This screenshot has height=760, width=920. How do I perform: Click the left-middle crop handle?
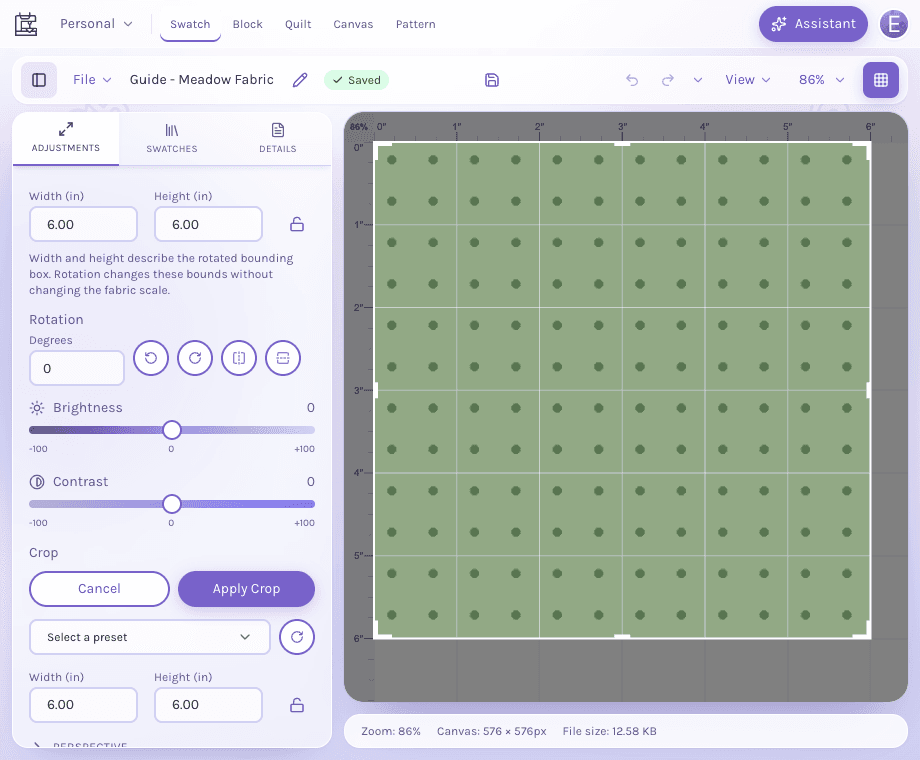[376, 390]
